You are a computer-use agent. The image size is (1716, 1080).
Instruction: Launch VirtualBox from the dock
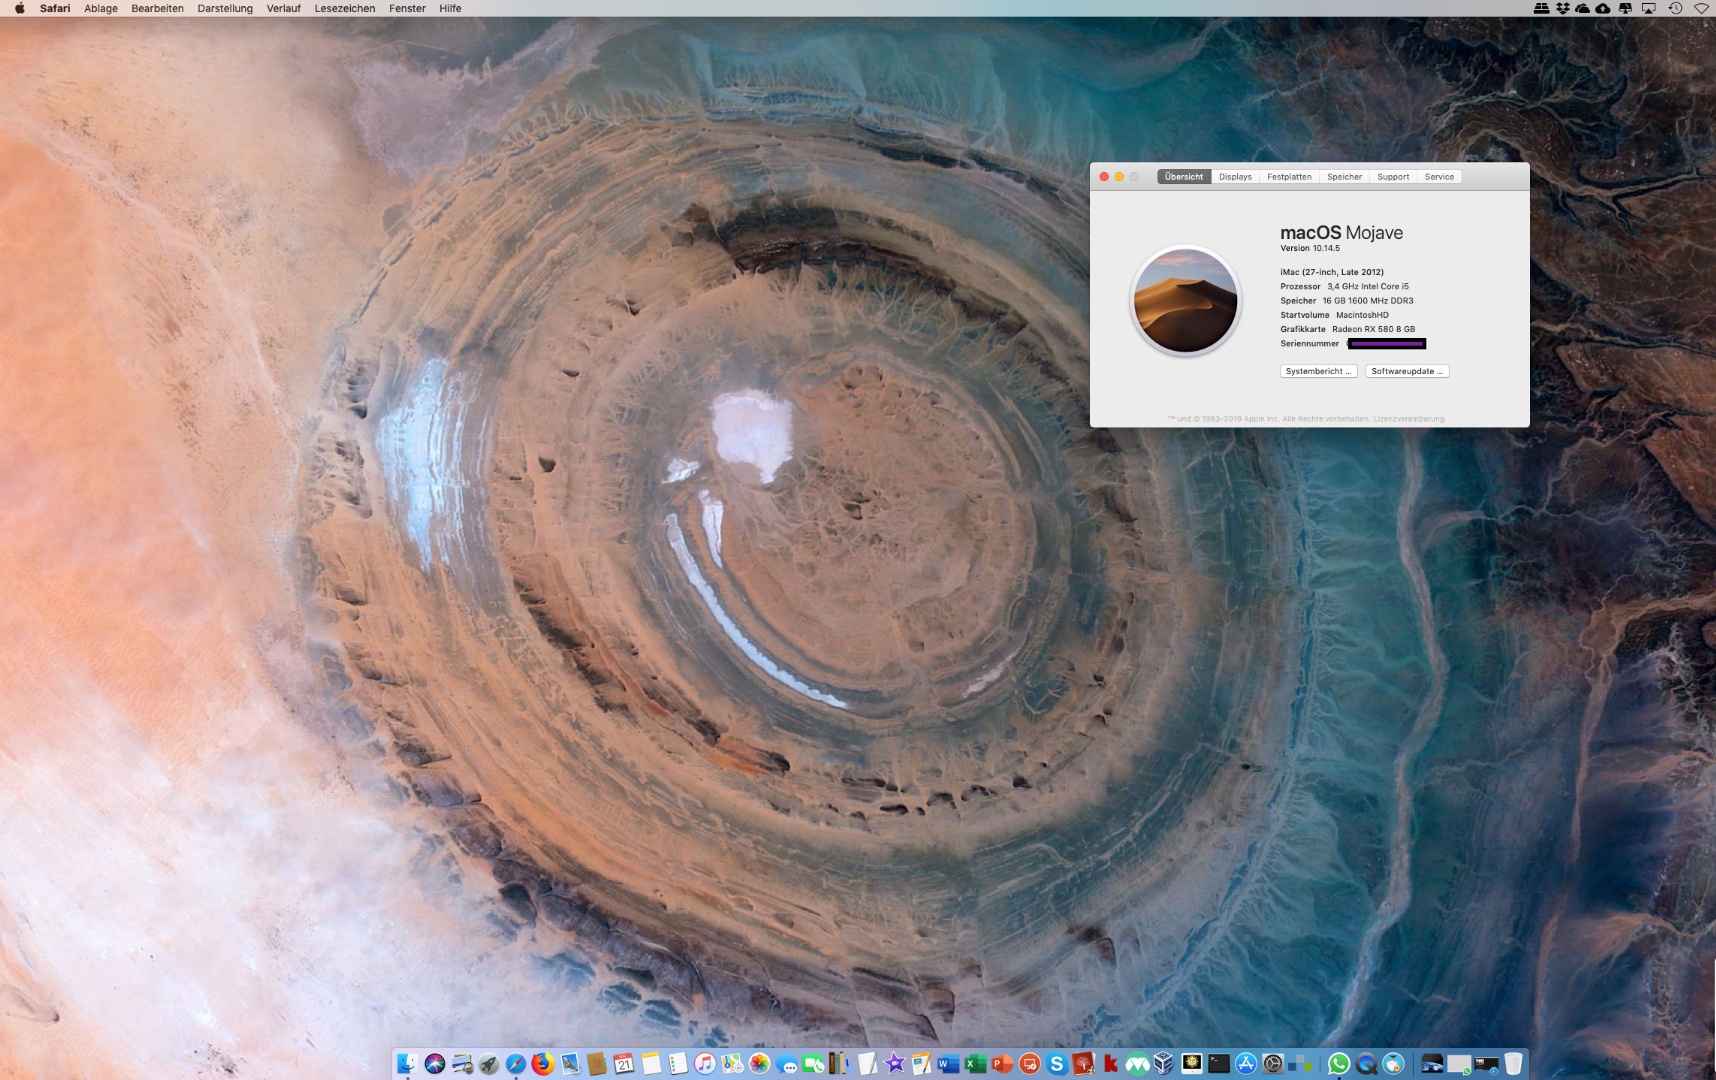[1164, 1064]
